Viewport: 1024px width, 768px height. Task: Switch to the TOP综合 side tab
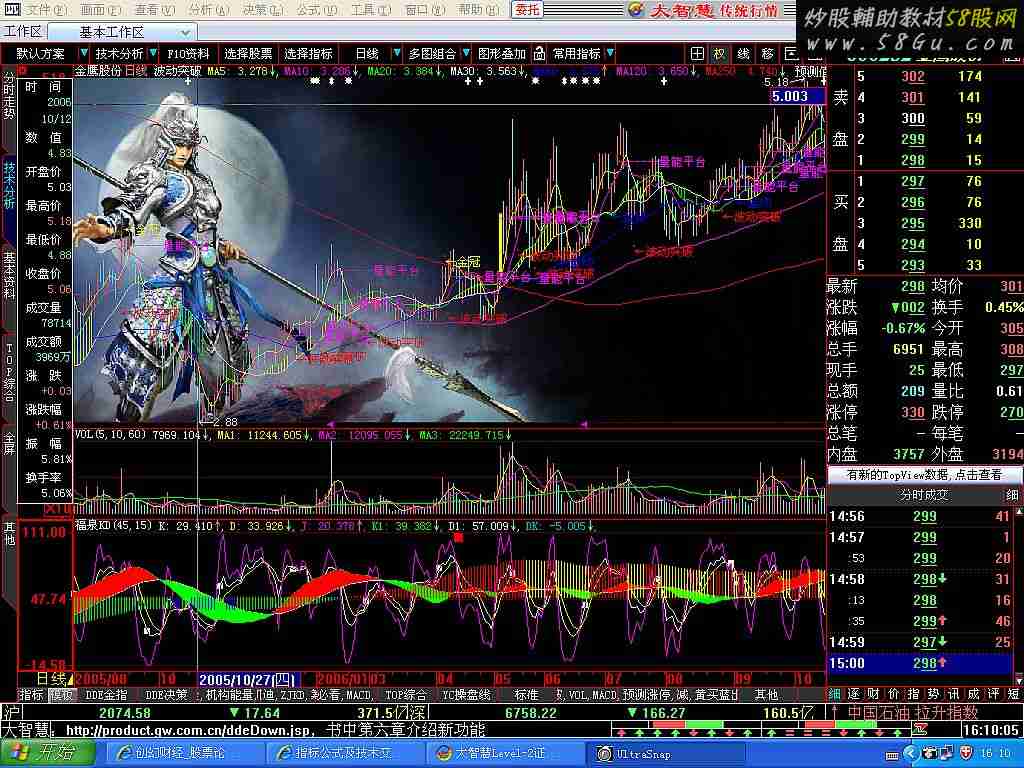coord(9,372)
